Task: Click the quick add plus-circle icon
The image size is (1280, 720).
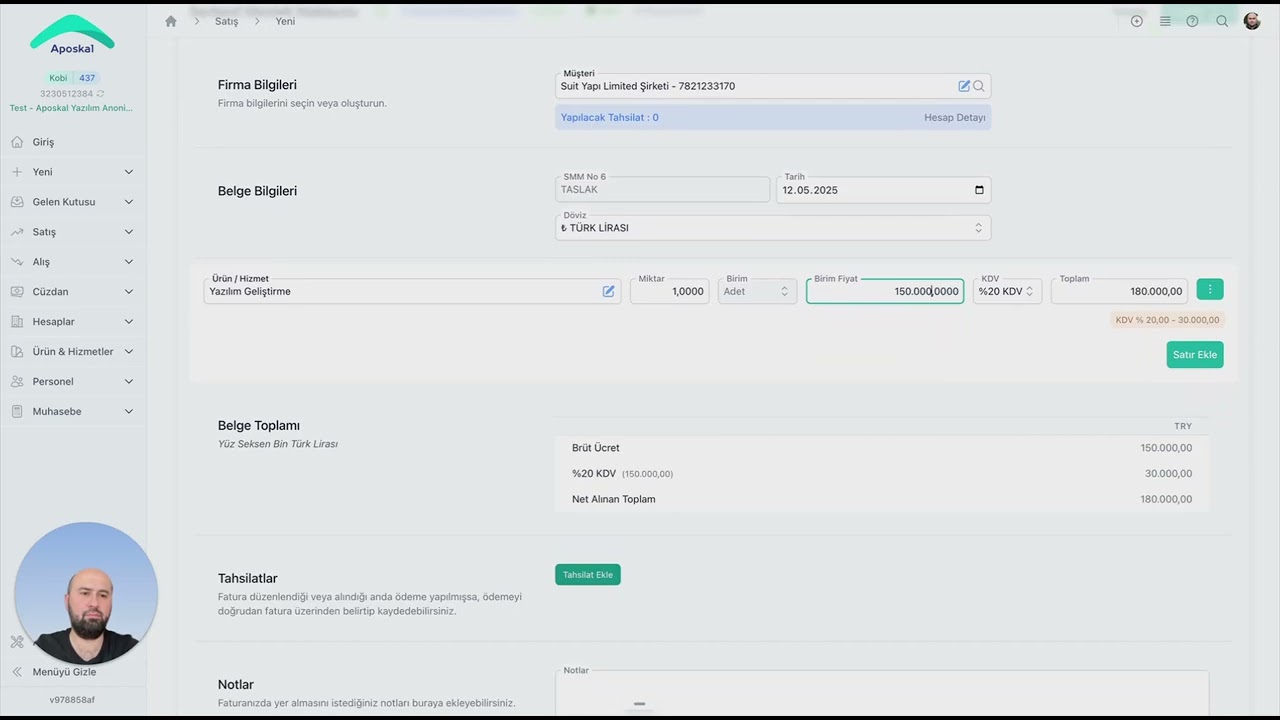Action: pyautogui.click(x=1136, y=21)
